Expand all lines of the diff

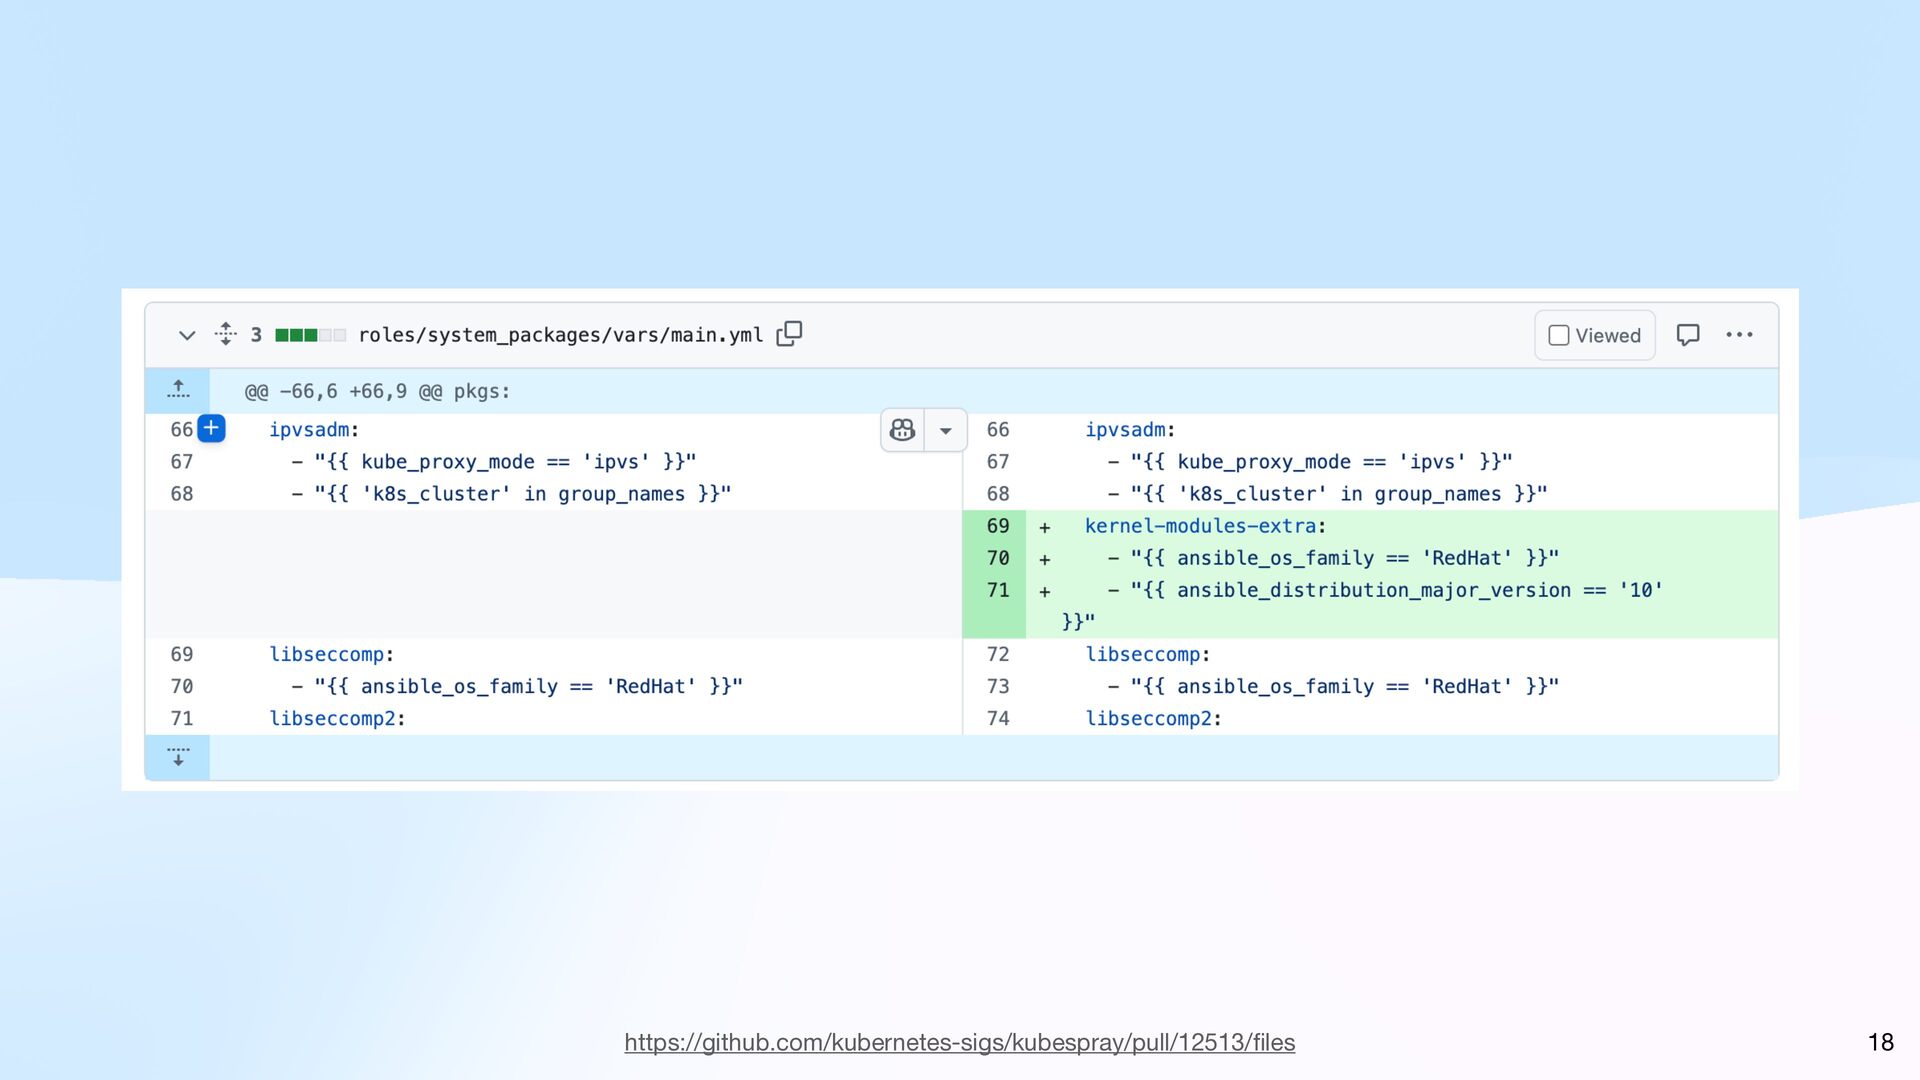[x=226, y=334]
